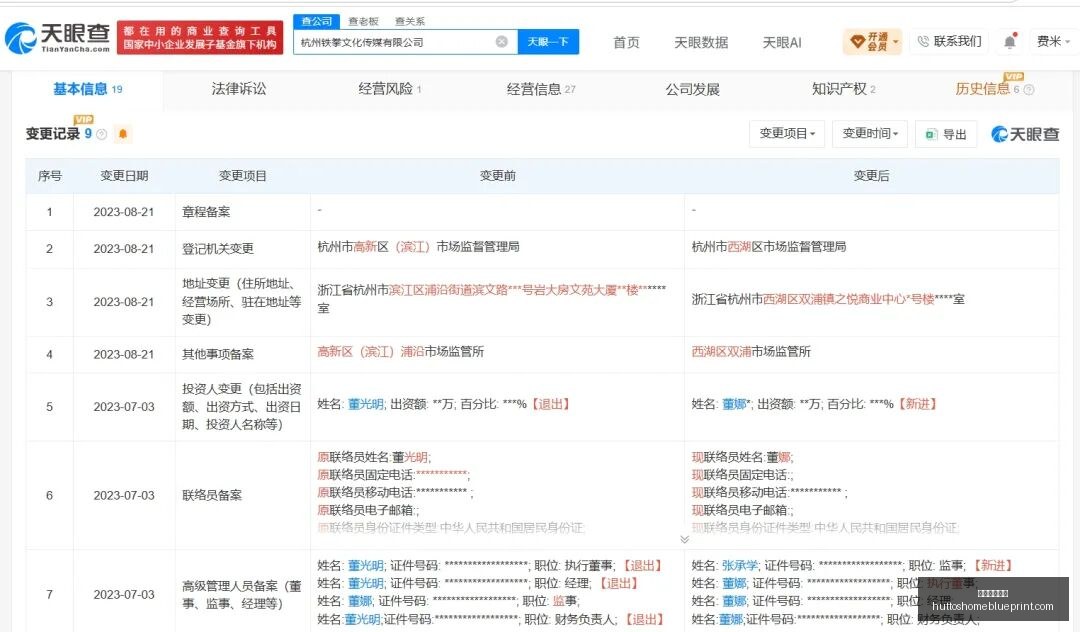
Task: Click the 变更项目 column header
Action: pos(242,176)
